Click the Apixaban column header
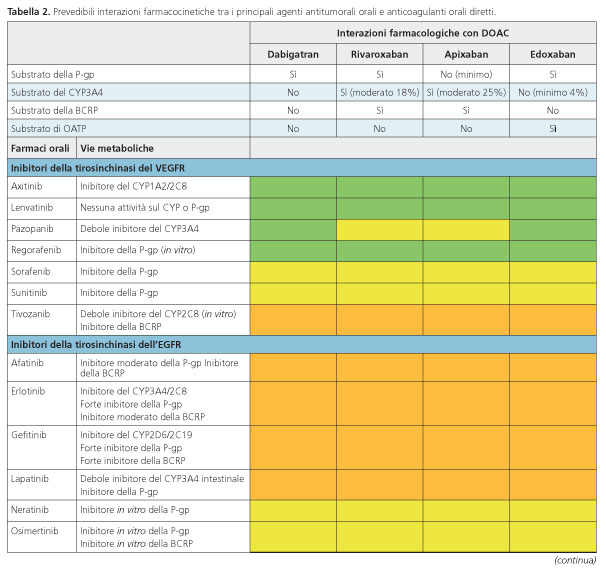606x579 pixels. [466, 54]
